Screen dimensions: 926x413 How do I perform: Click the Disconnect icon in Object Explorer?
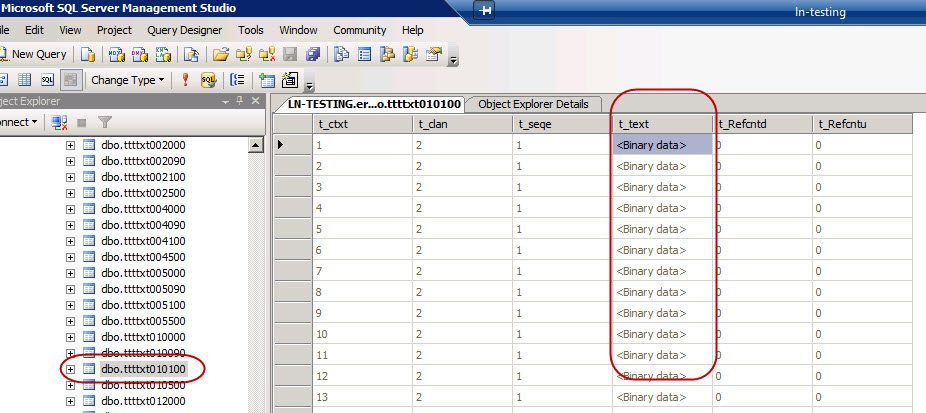[59, 122]
